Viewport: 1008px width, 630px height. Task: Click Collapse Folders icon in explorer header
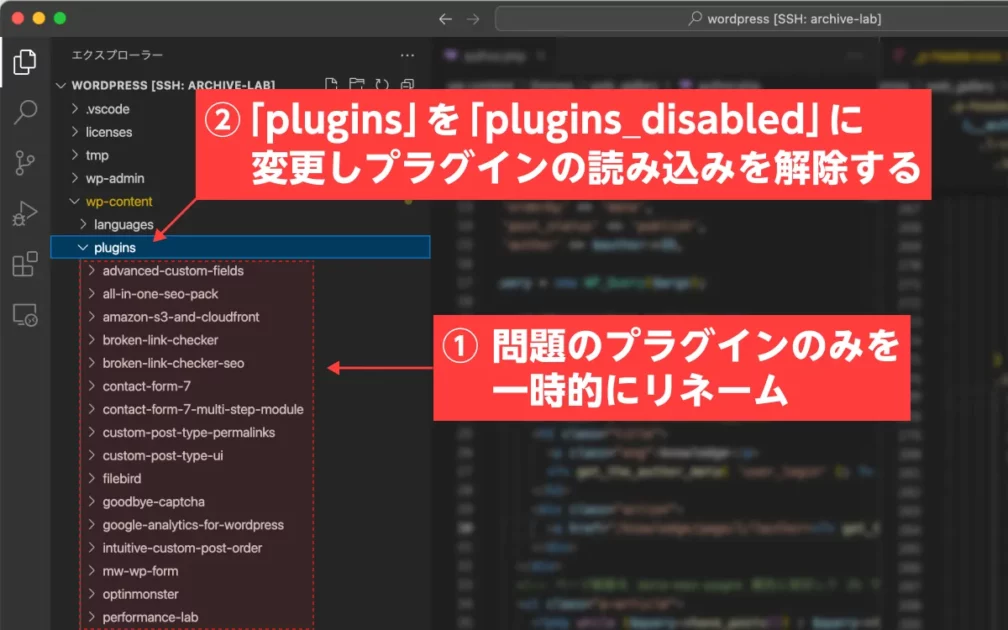(407, 85)
